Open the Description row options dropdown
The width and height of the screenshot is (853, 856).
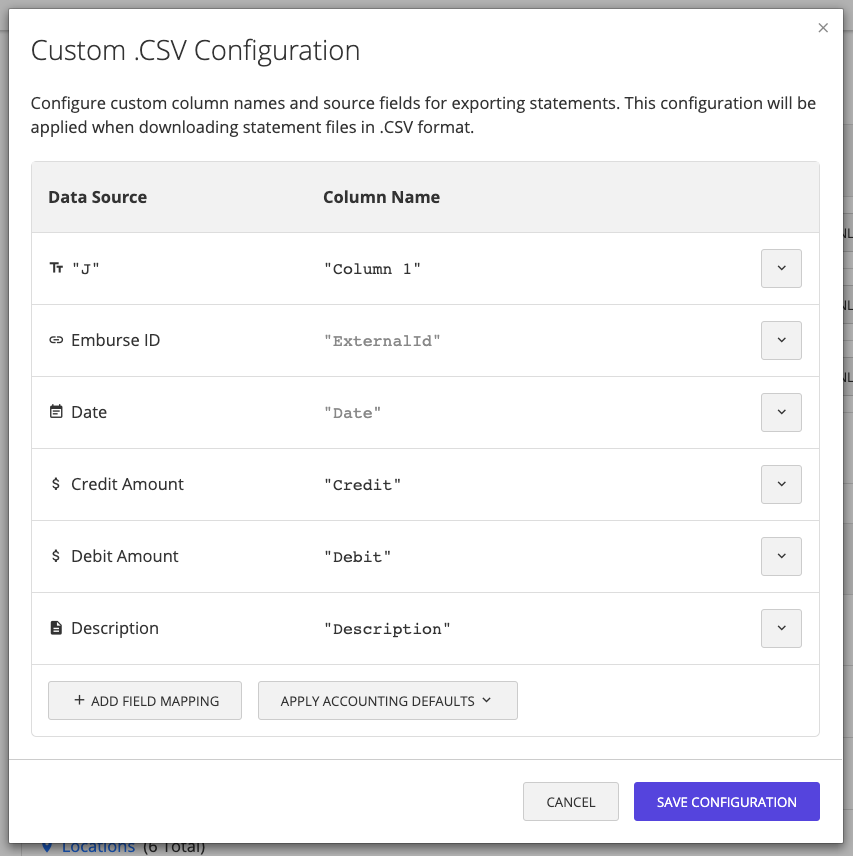[781, 628]
